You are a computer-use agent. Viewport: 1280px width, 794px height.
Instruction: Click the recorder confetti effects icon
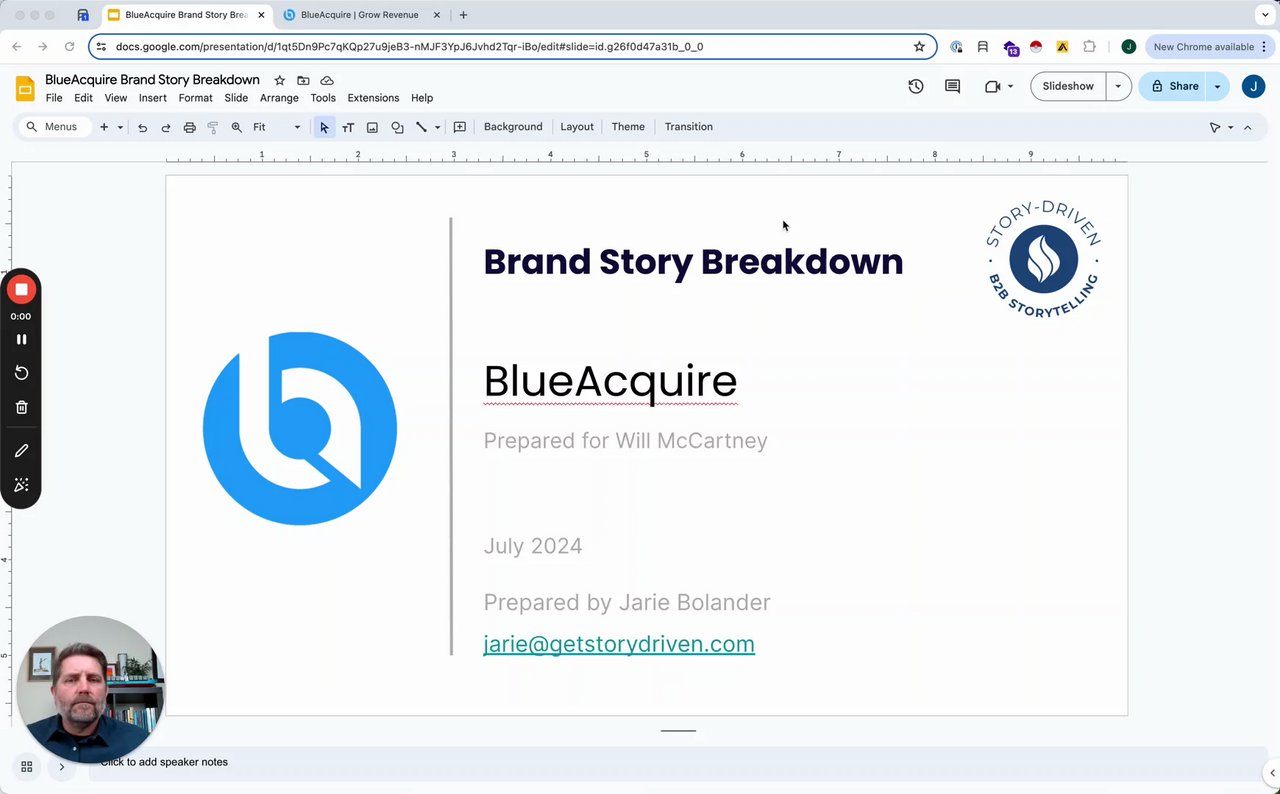21,485
